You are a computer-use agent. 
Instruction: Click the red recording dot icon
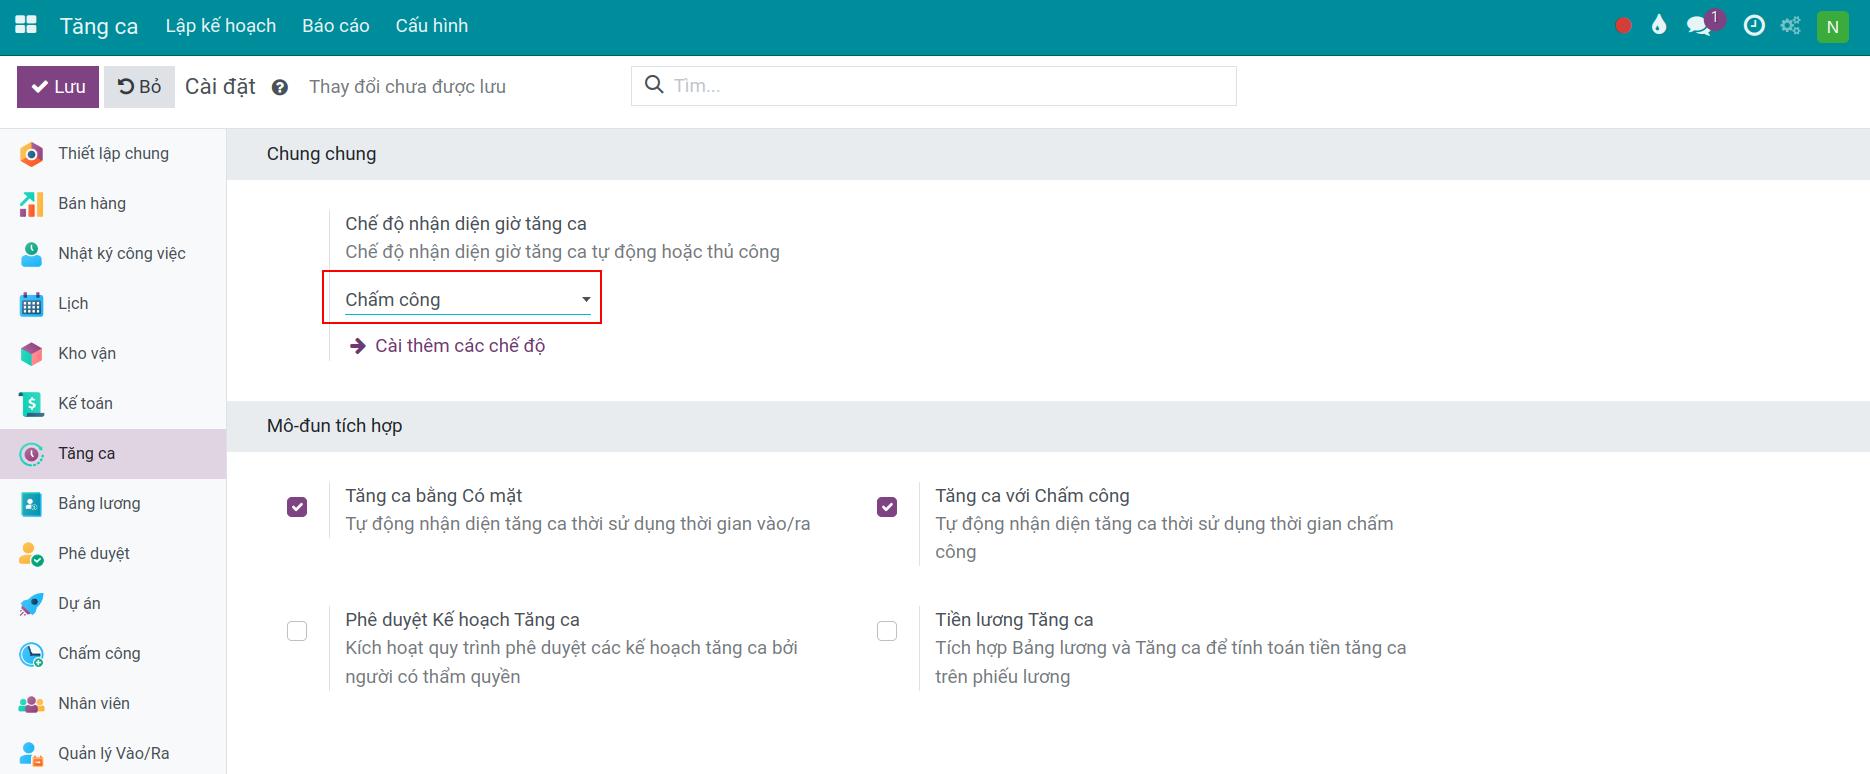[x=1624, y=26]
